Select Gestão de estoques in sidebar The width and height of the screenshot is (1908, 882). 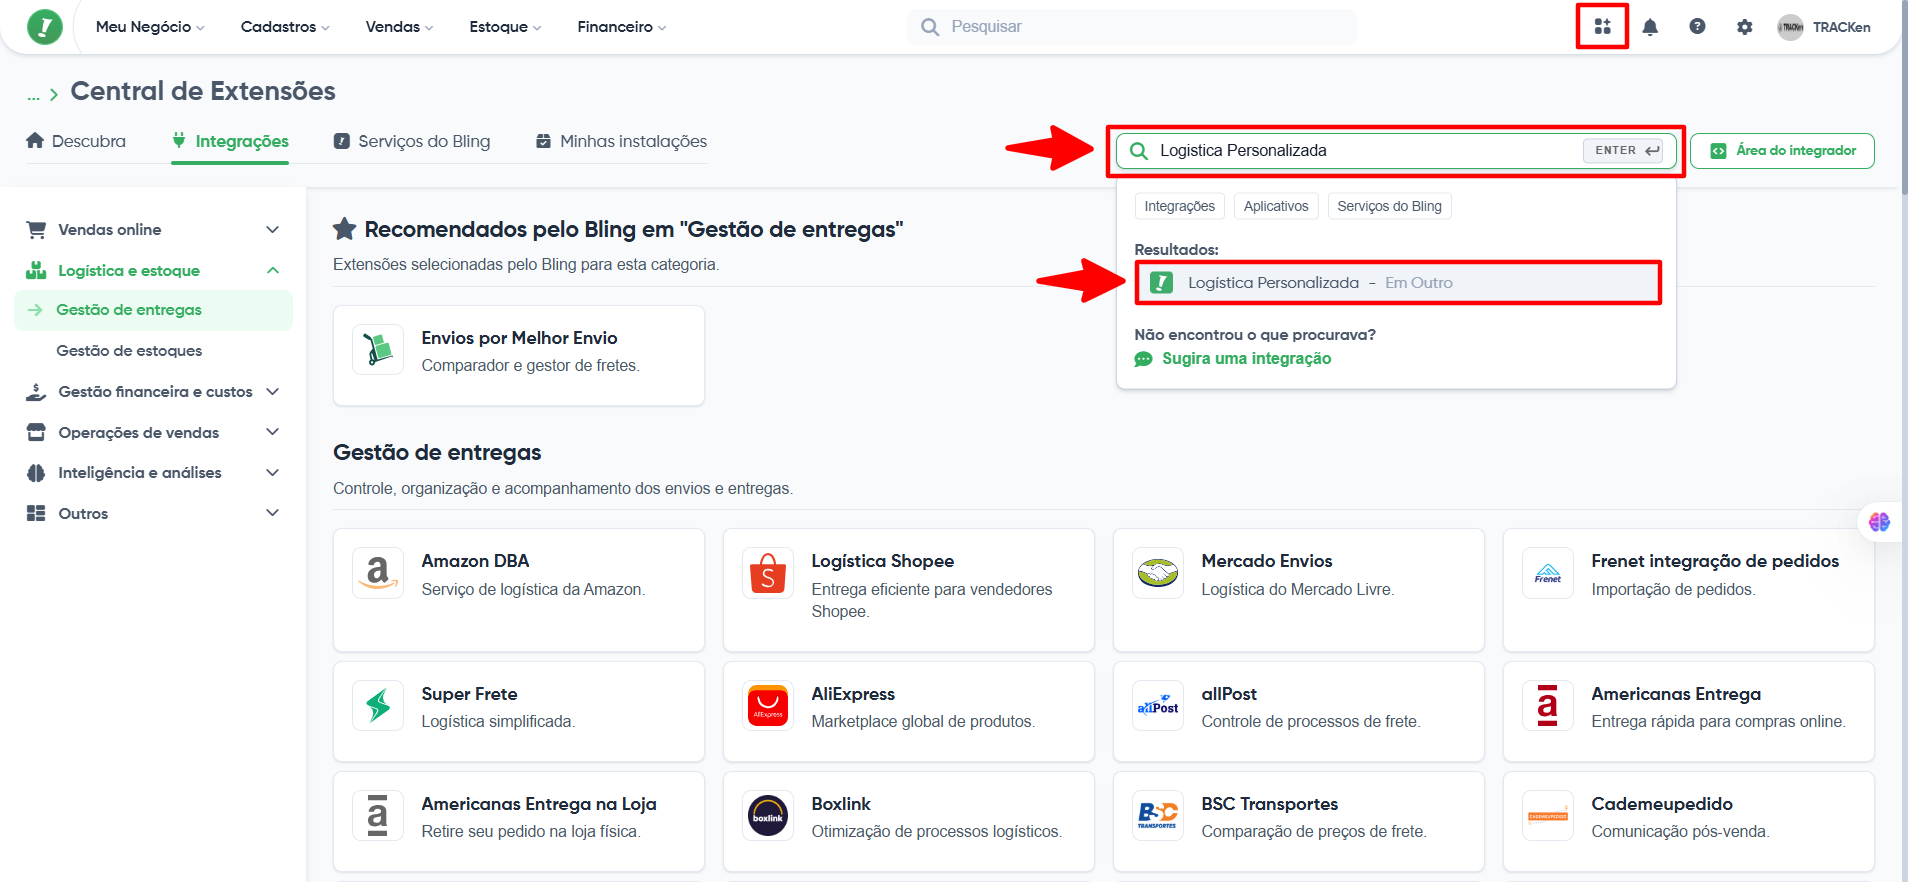click(129, 351)
